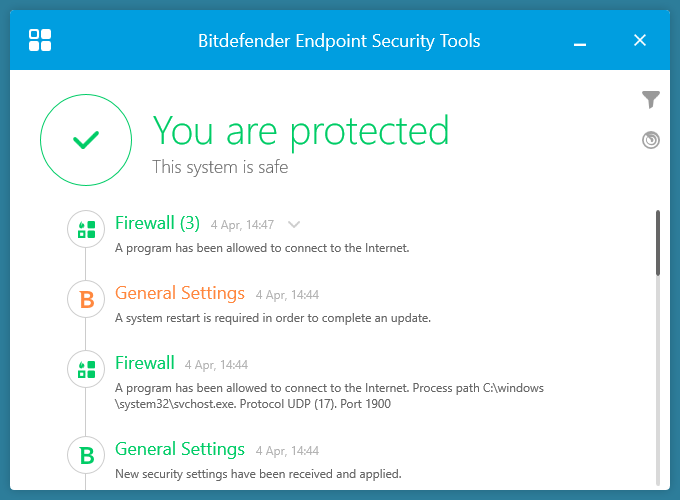
Task: Close the Bitdefender Endpoint Security Tools window
Action: click(640, 40)
